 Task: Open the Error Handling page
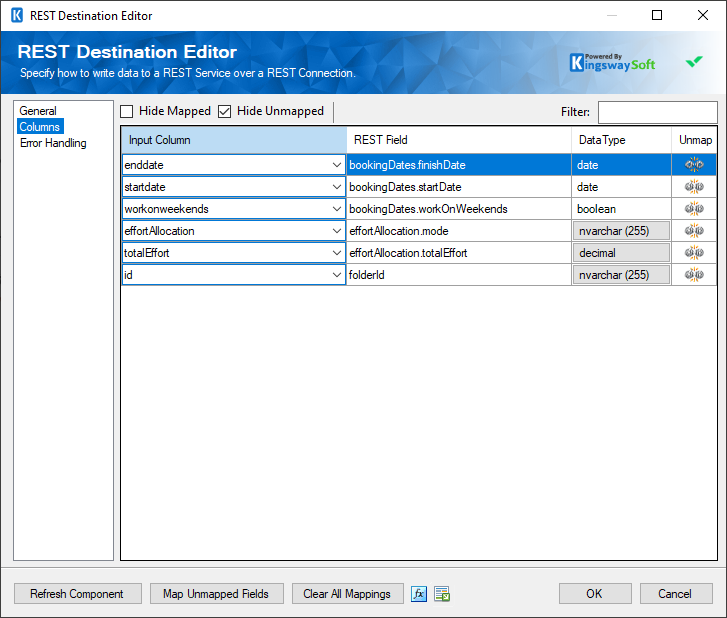(53, 143)
